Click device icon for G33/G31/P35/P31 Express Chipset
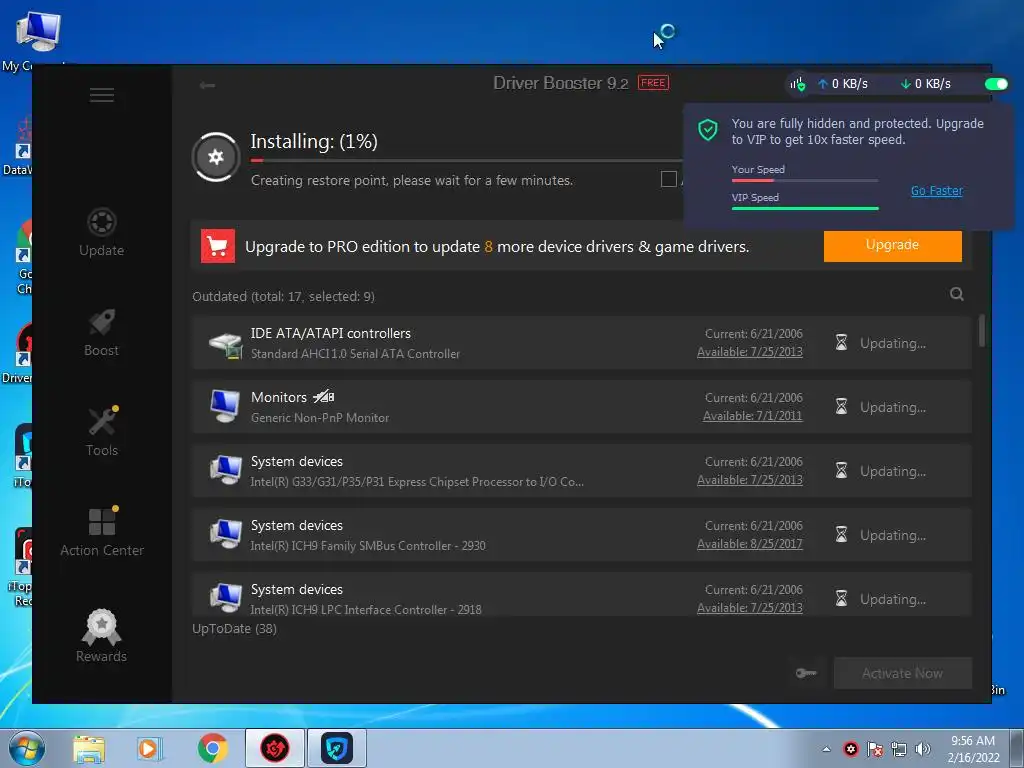 click(x=226, y=470)
